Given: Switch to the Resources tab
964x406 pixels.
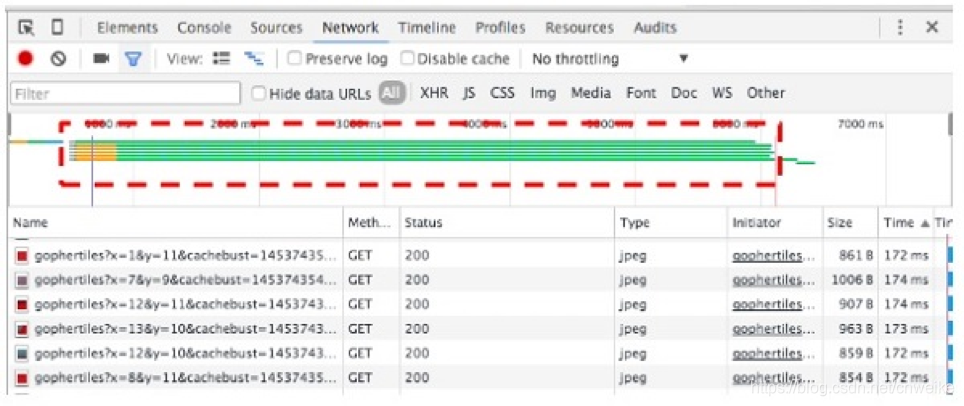Looking at the screenshot, I should pos(579,28).
